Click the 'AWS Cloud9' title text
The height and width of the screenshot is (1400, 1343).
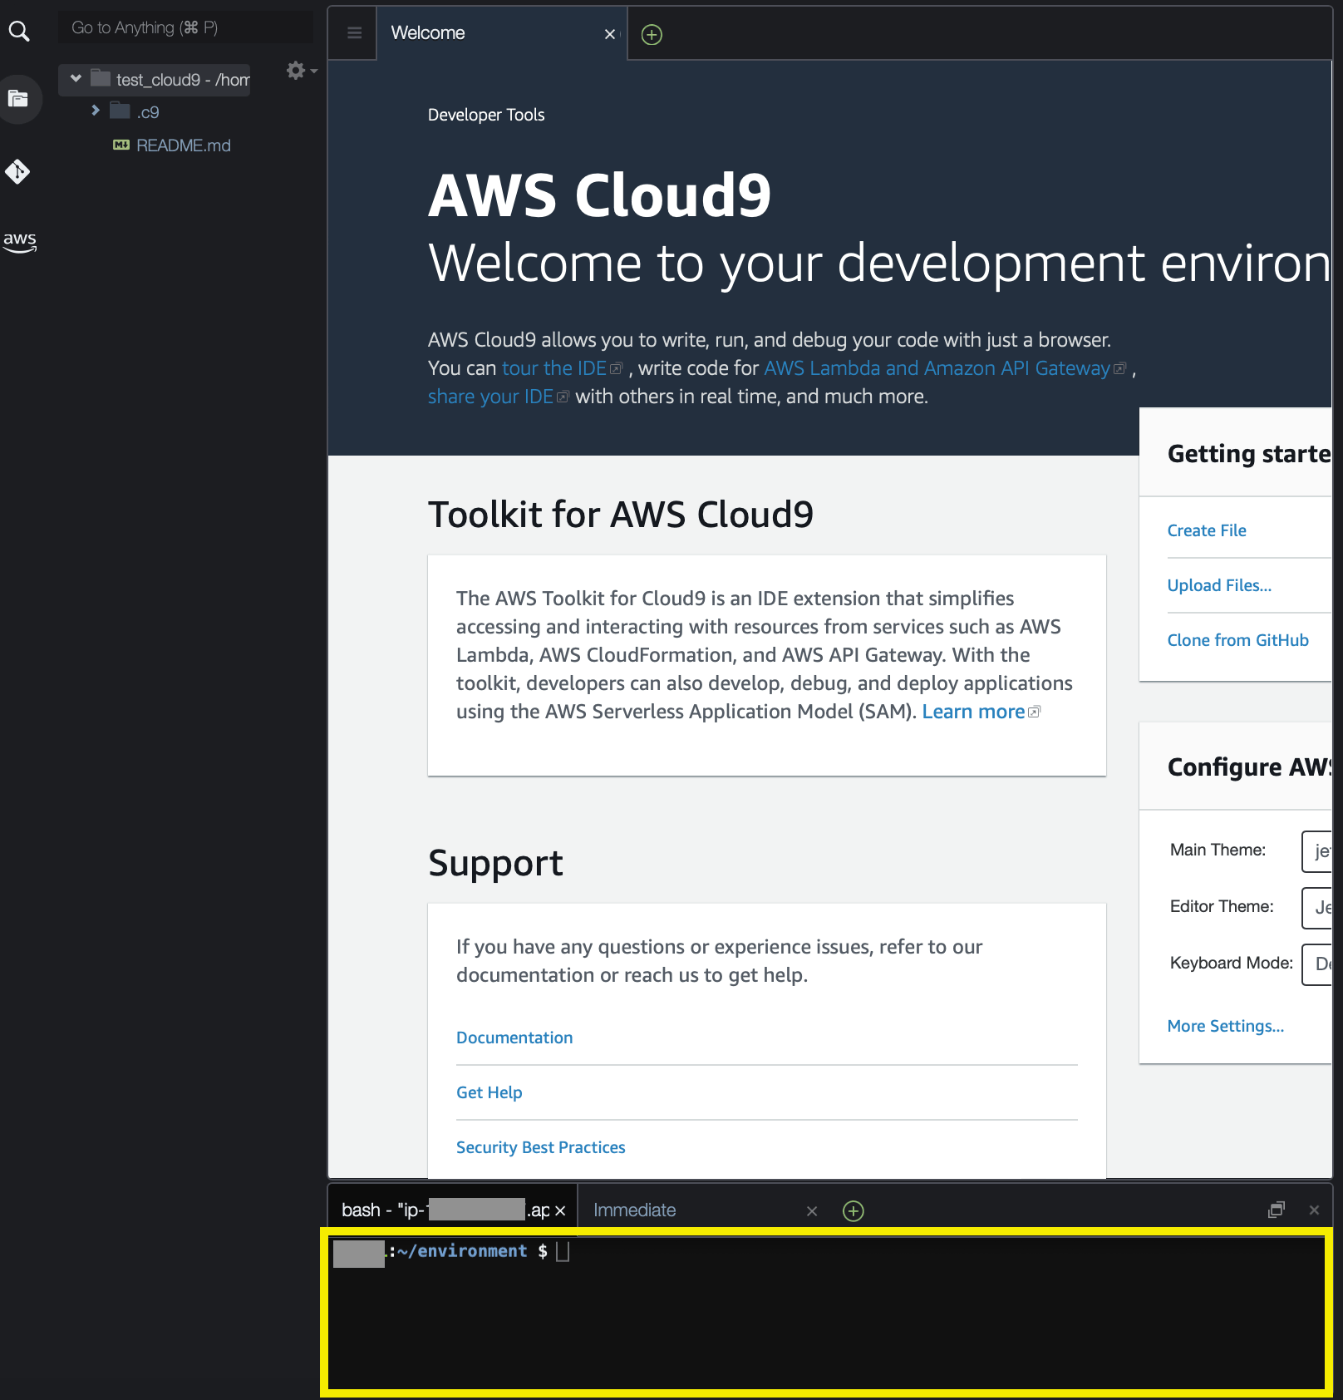click(600, 194)
